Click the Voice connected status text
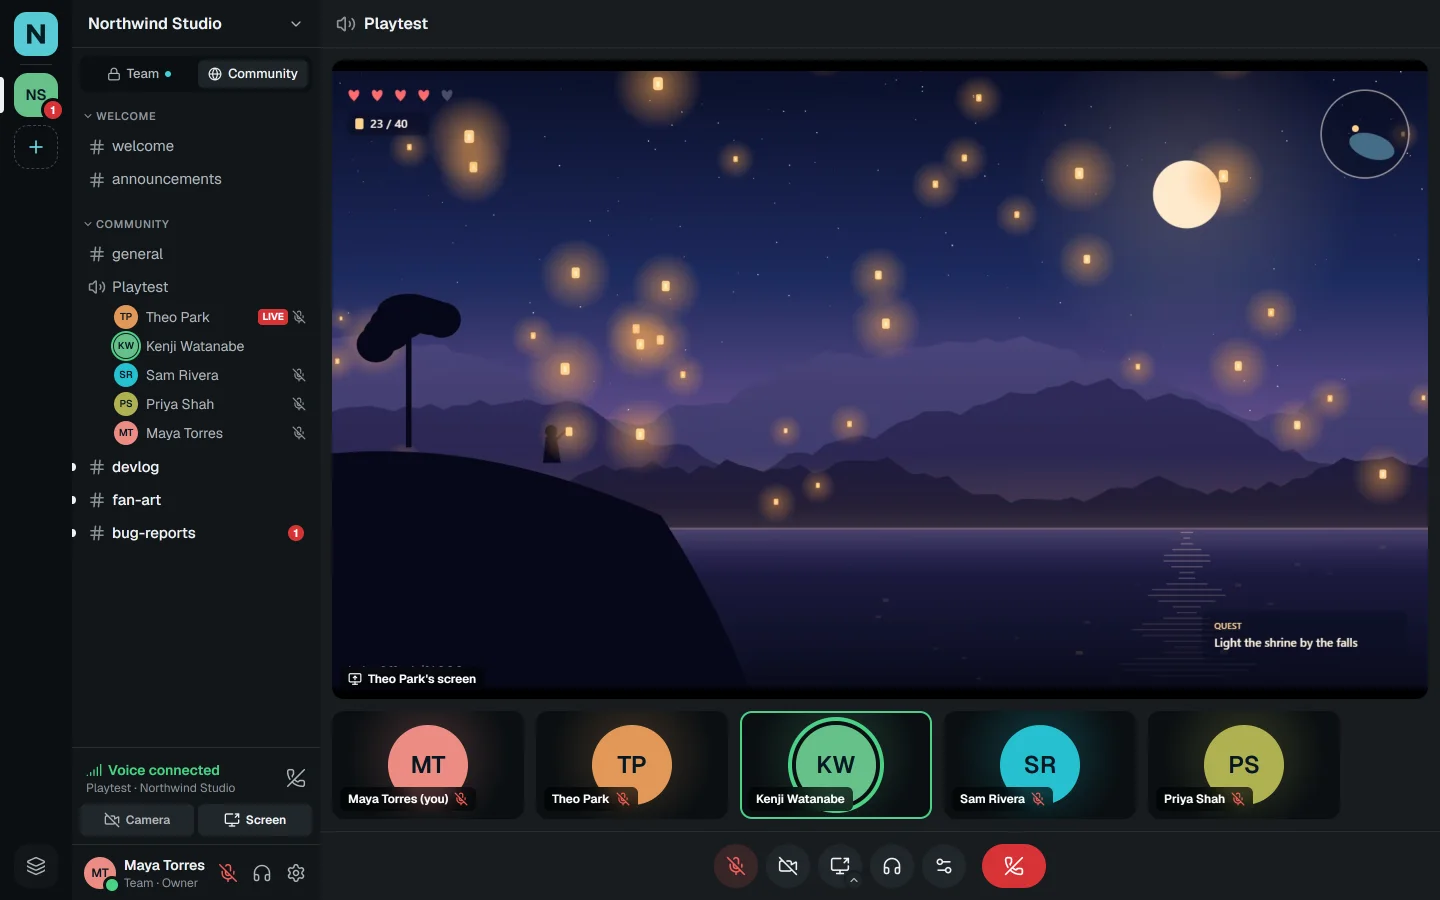 pos(164,770)
